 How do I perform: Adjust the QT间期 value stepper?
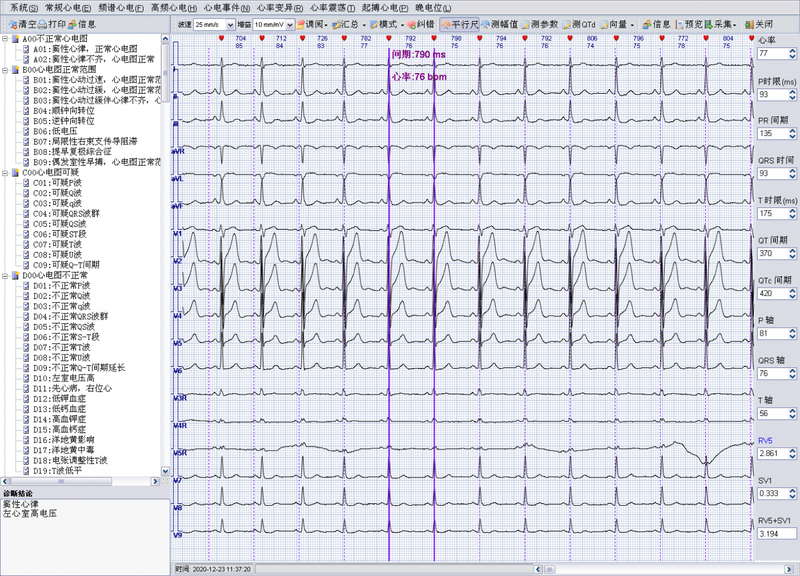coord(792,254)
